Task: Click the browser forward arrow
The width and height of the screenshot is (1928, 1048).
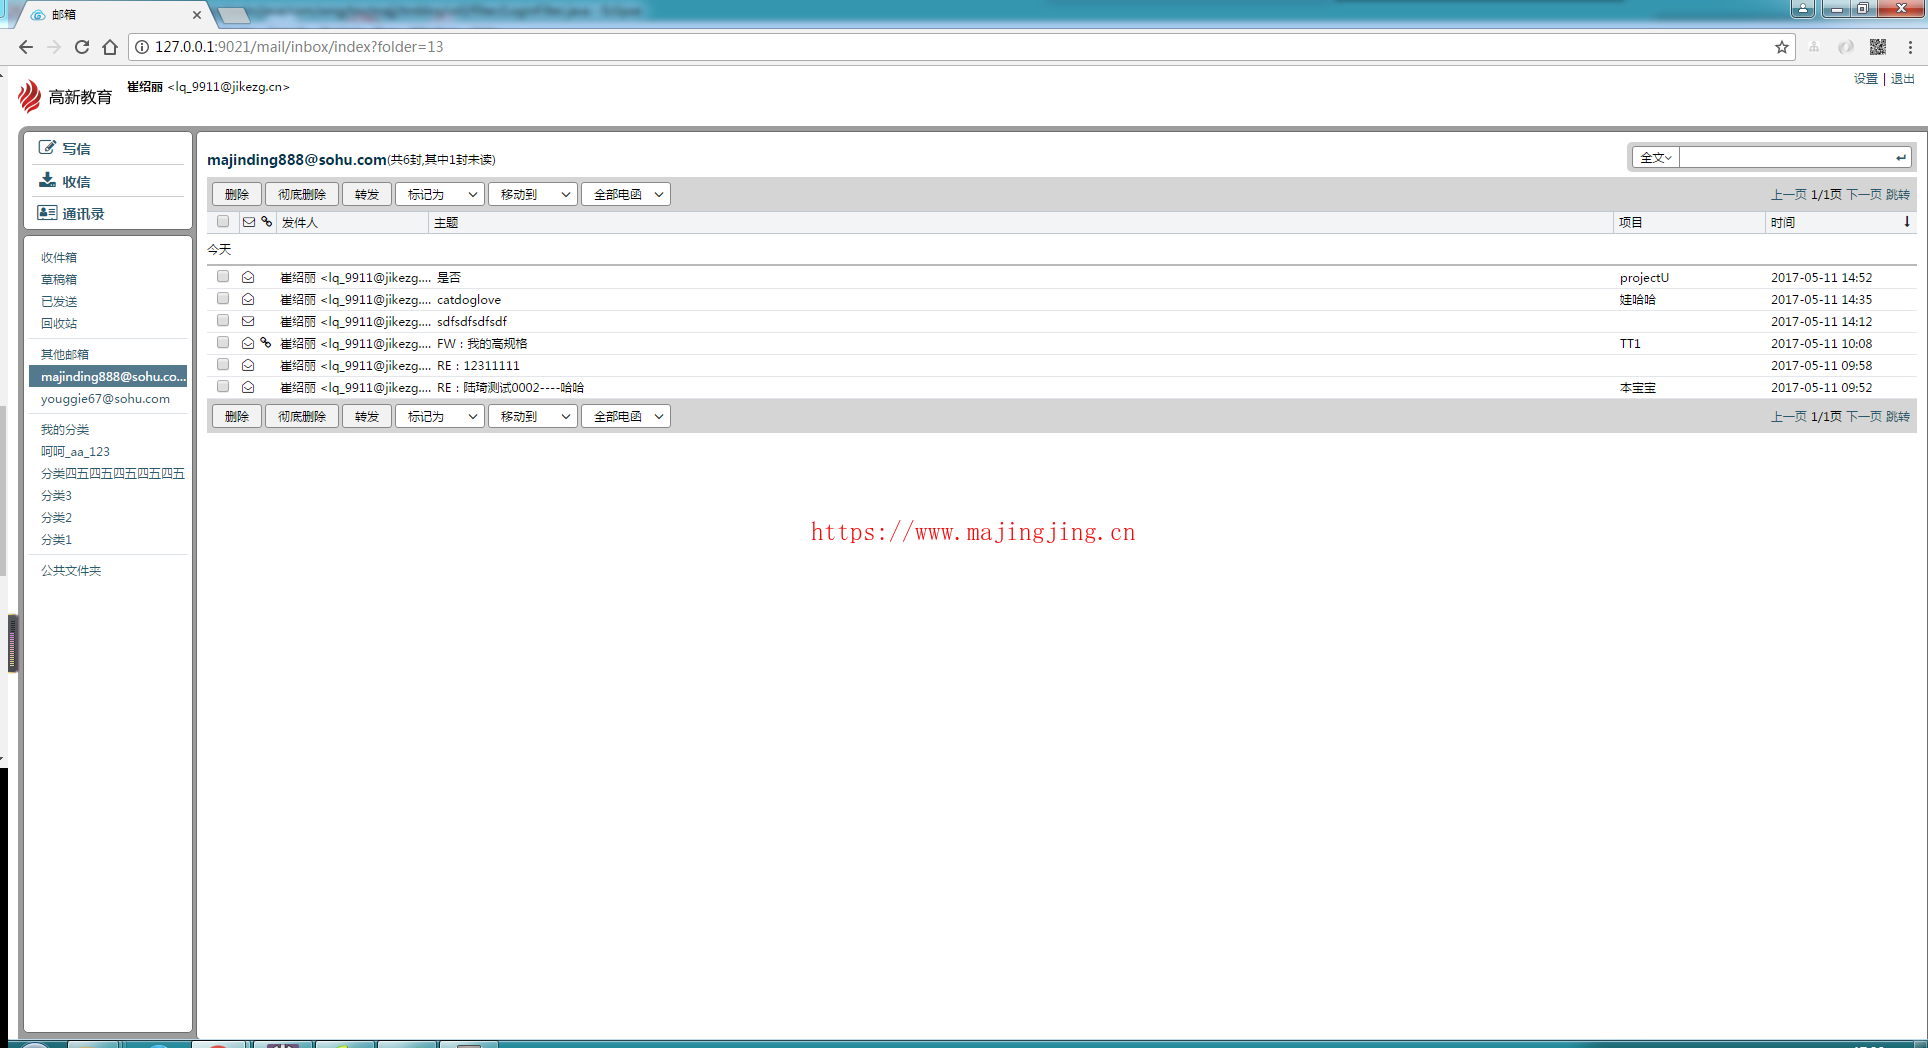Action: pos(54,47)
